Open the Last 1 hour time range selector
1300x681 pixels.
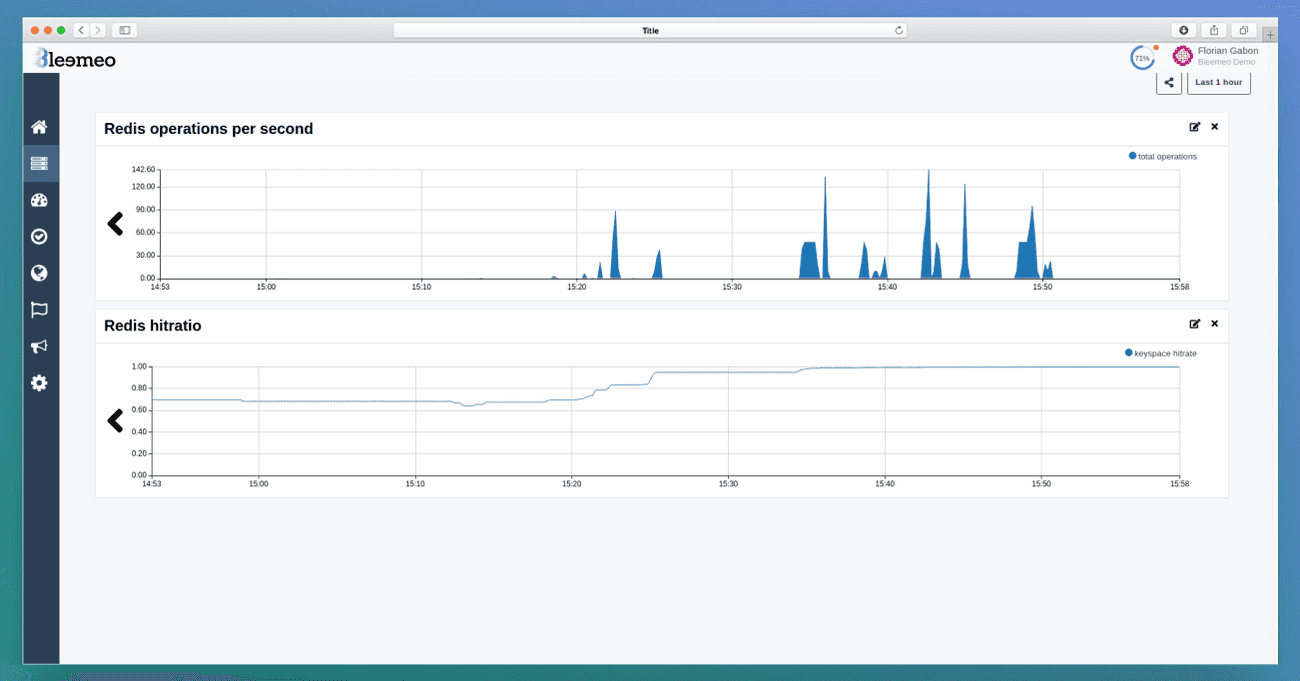point(1218,82)
